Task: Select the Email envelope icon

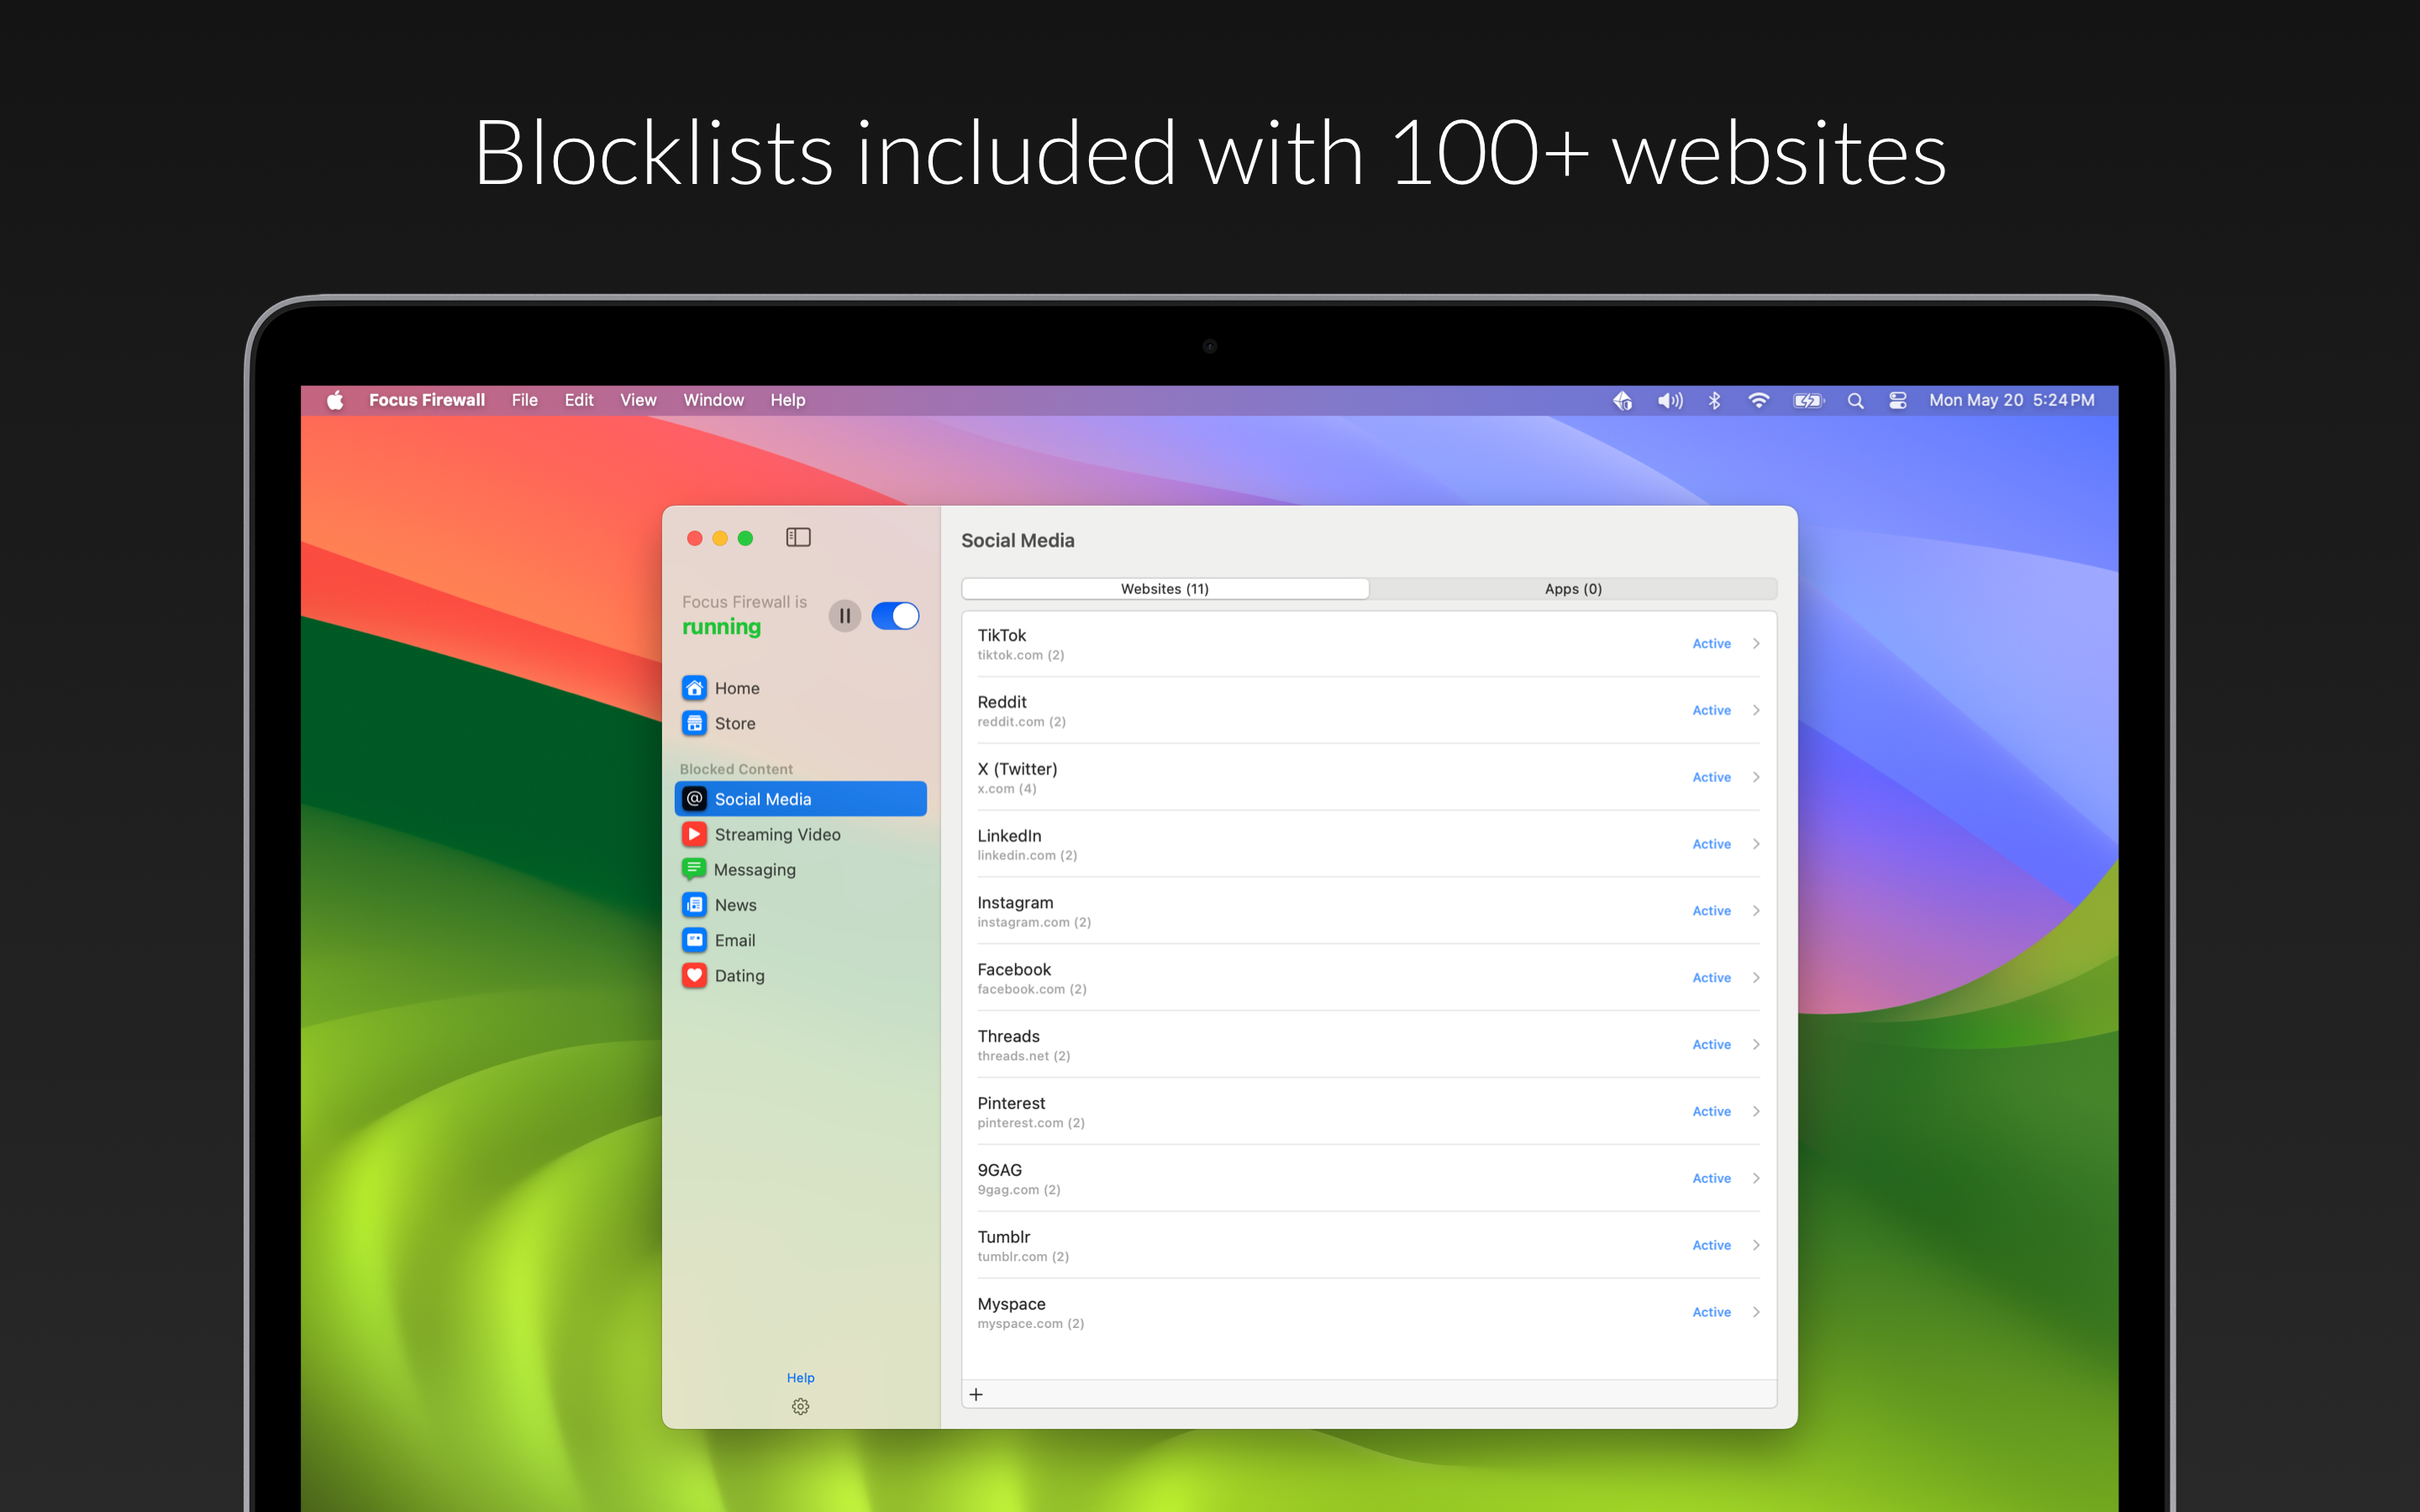Action: [x=694, y=940]
